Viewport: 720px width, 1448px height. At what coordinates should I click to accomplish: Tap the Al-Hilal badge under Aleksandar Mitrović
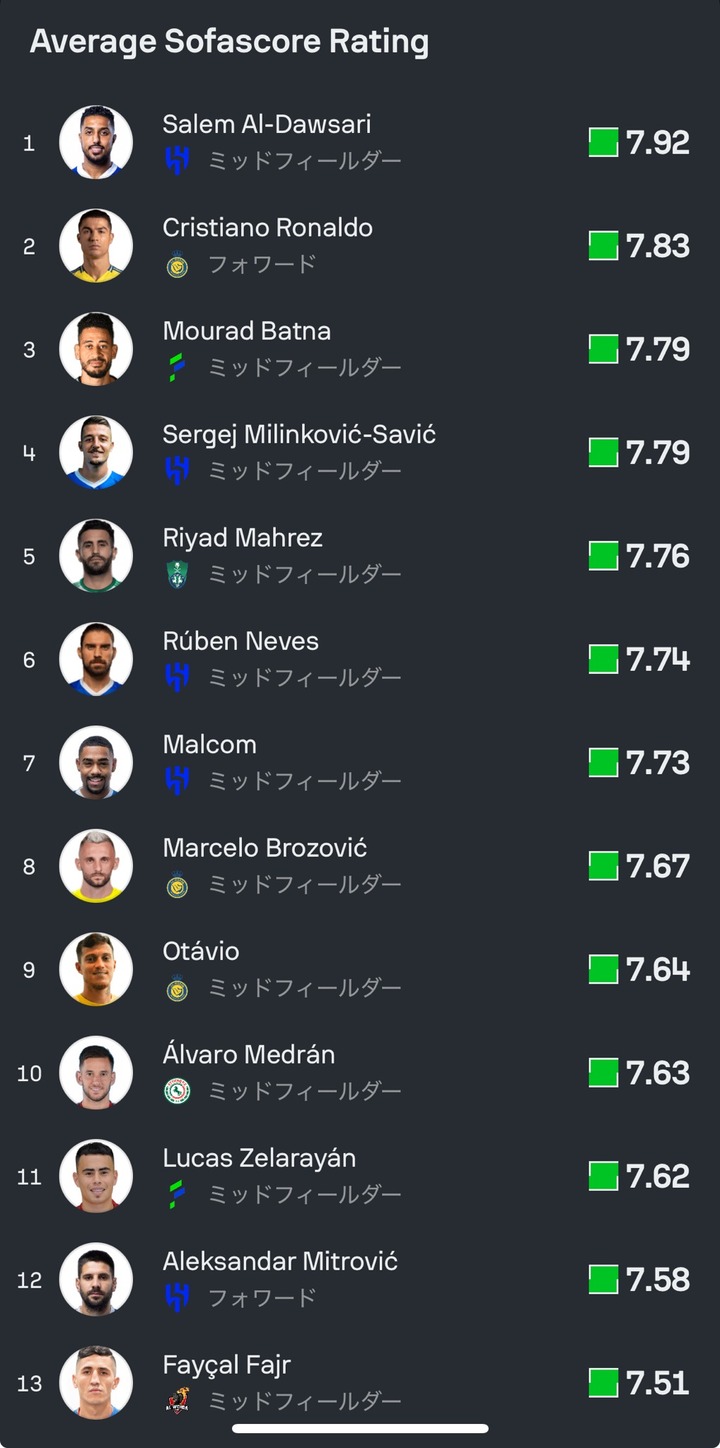tap(177, 1297)
